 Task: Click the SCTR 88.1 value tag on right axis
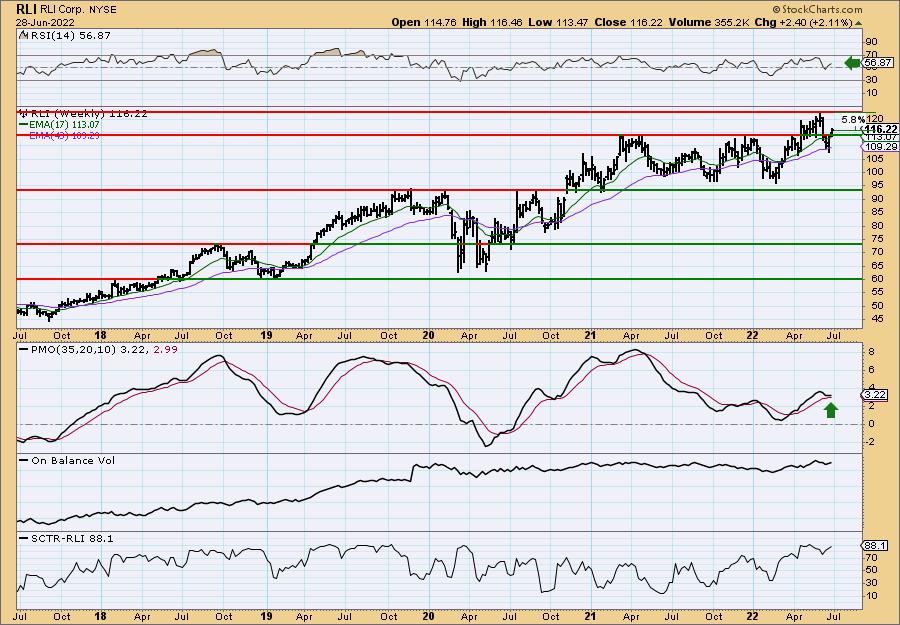pos(875,546)
